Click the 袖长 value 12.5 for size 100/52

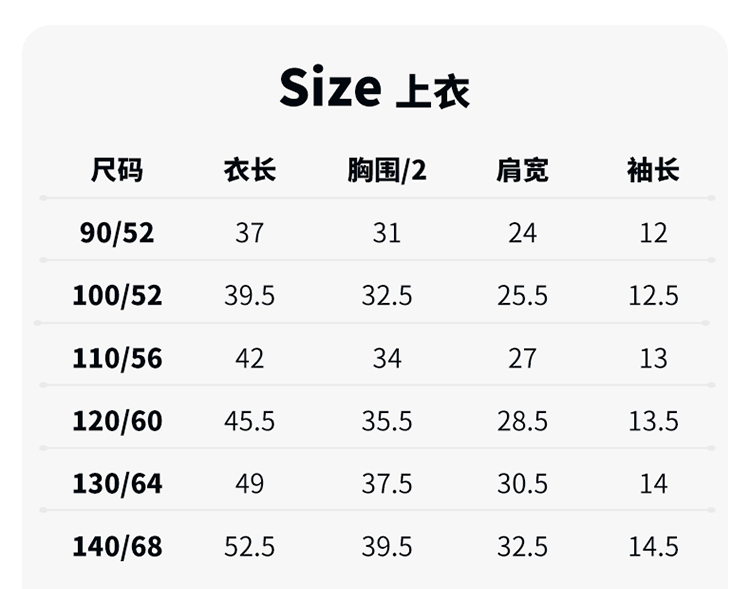[x=653, y=296]
